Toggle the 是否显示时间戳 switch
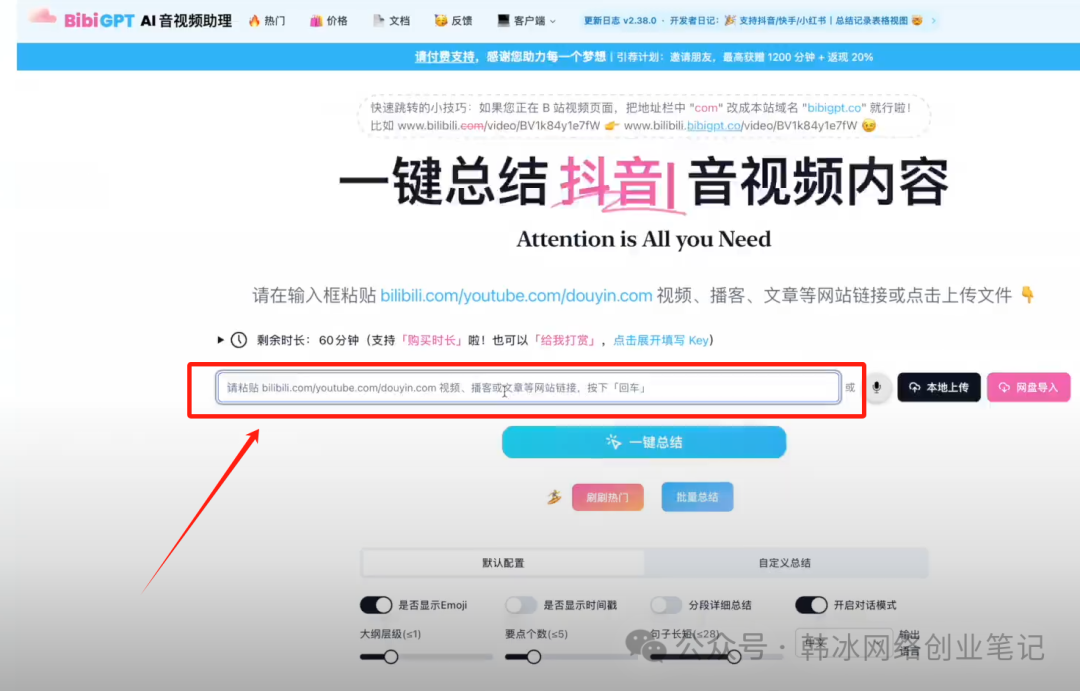Viewport: 1080px width, 691px height. pos(521,605)
